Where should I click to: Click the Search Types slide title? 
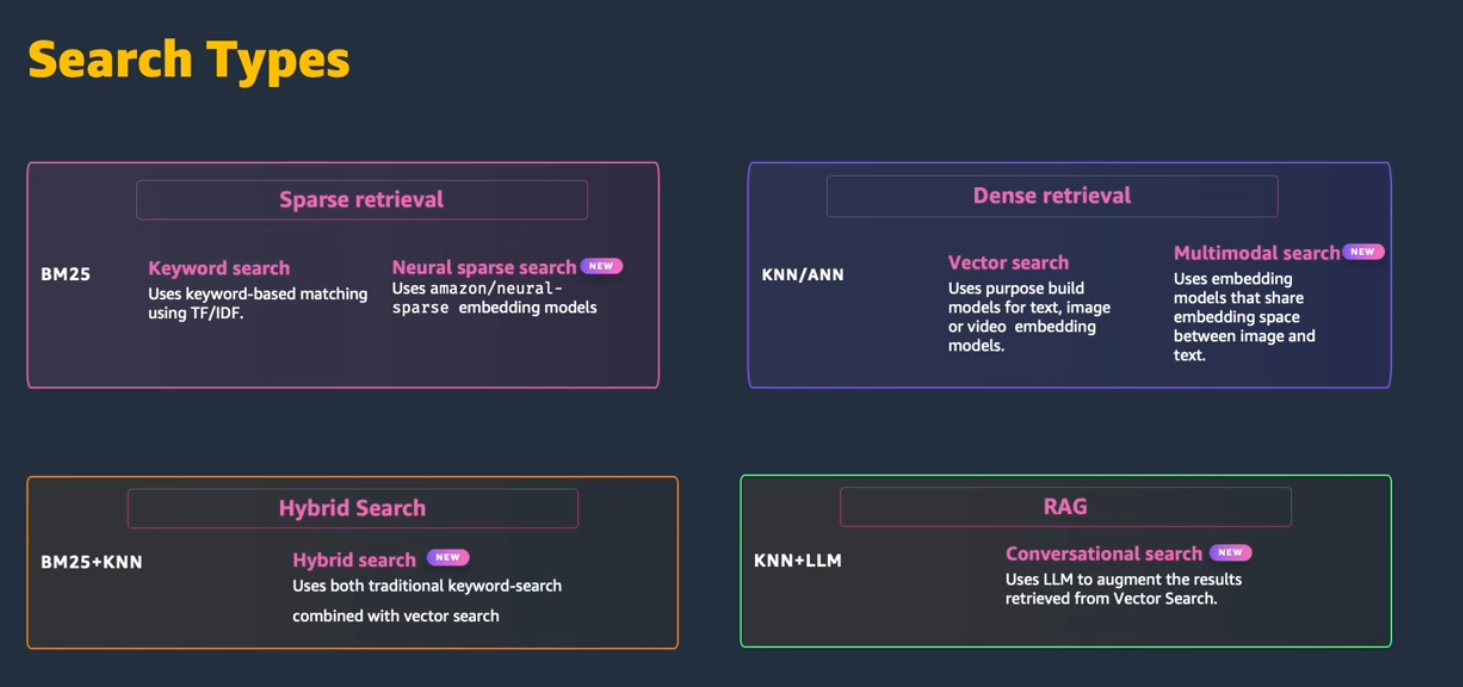point(189,60)
